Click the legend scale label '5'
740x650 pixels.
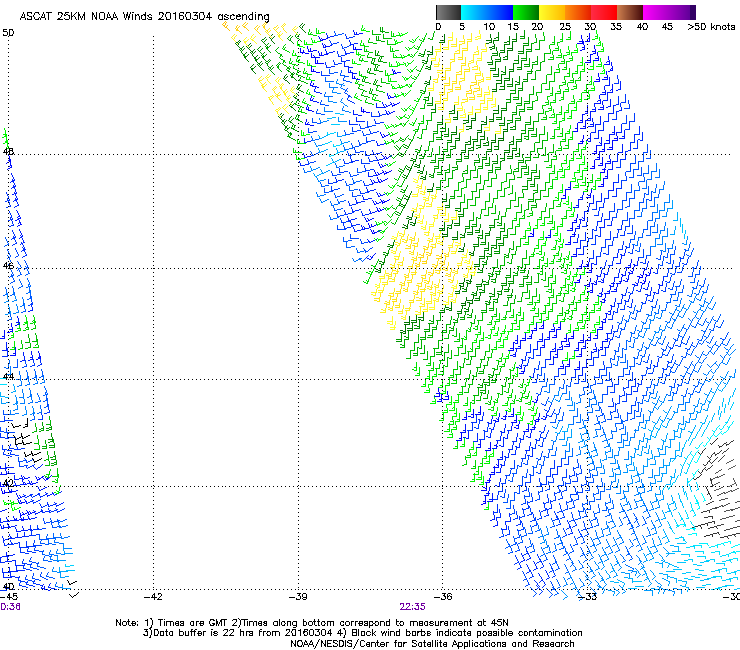[462, 27]
